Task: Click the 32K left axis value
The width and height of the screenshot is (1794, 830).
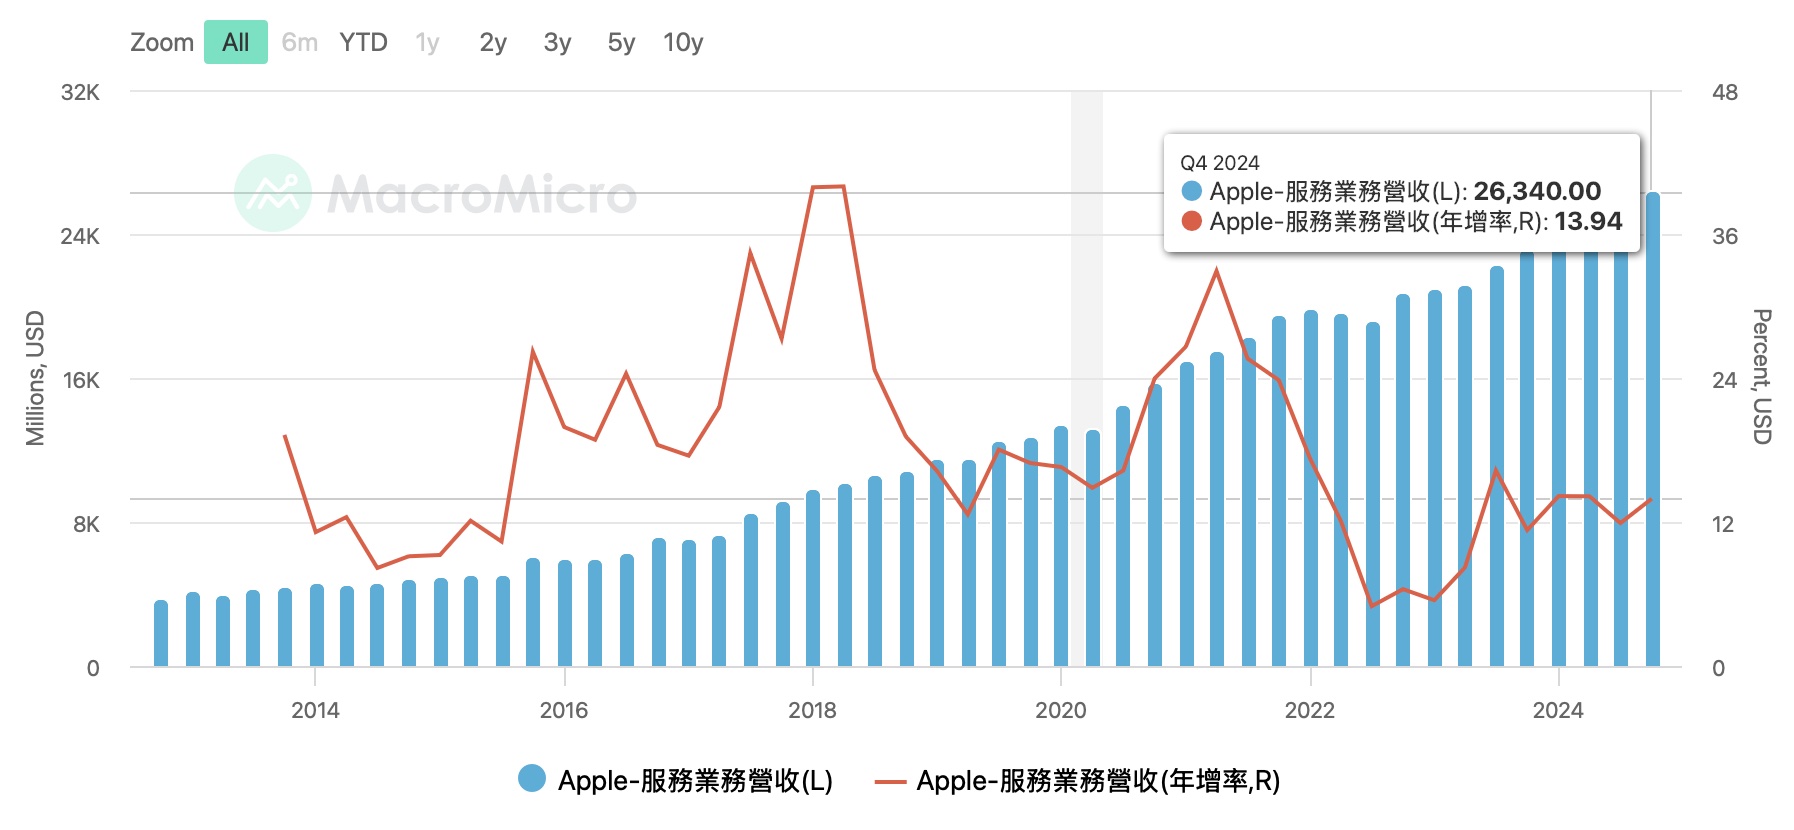Action: 80,92
